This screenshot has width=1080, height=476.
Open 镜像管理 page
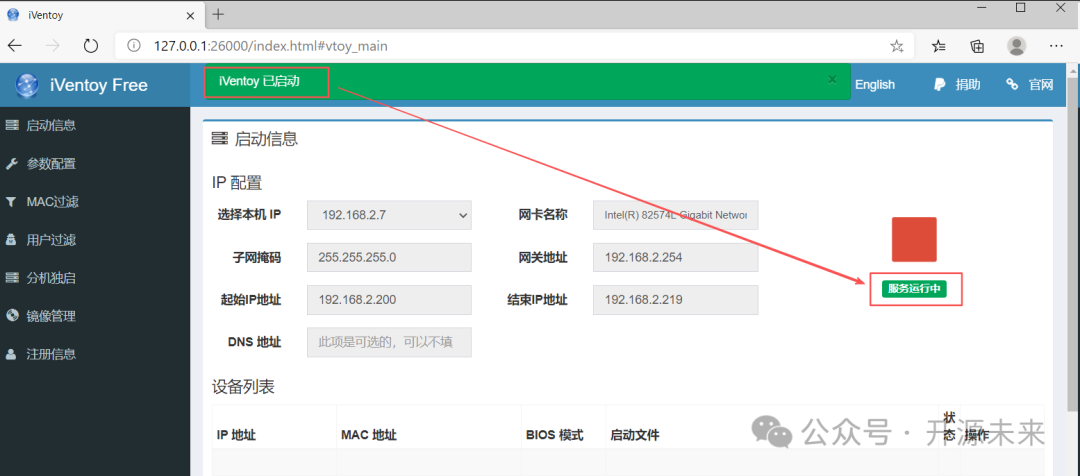point(50,316)
